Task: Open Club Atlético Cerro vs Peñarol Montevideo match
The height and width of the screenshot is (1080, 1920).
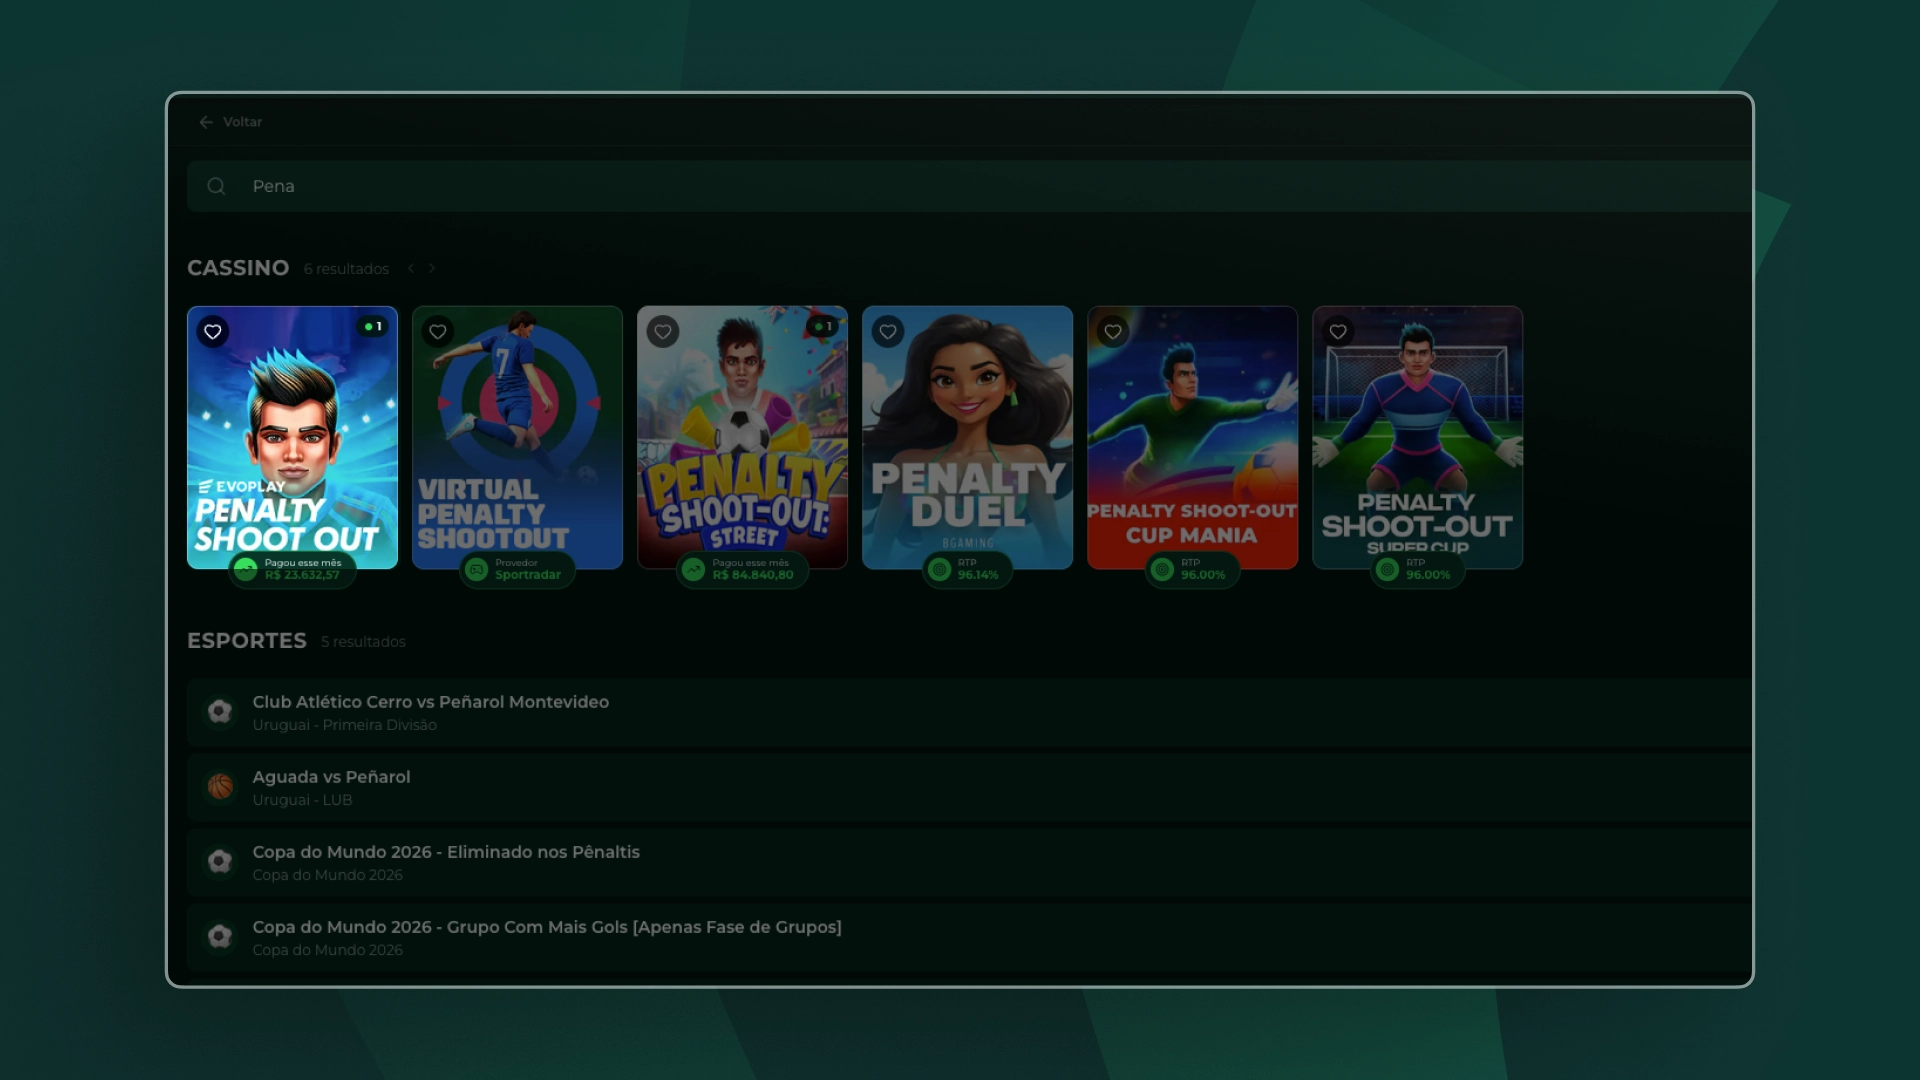Action: coord(969,712)
